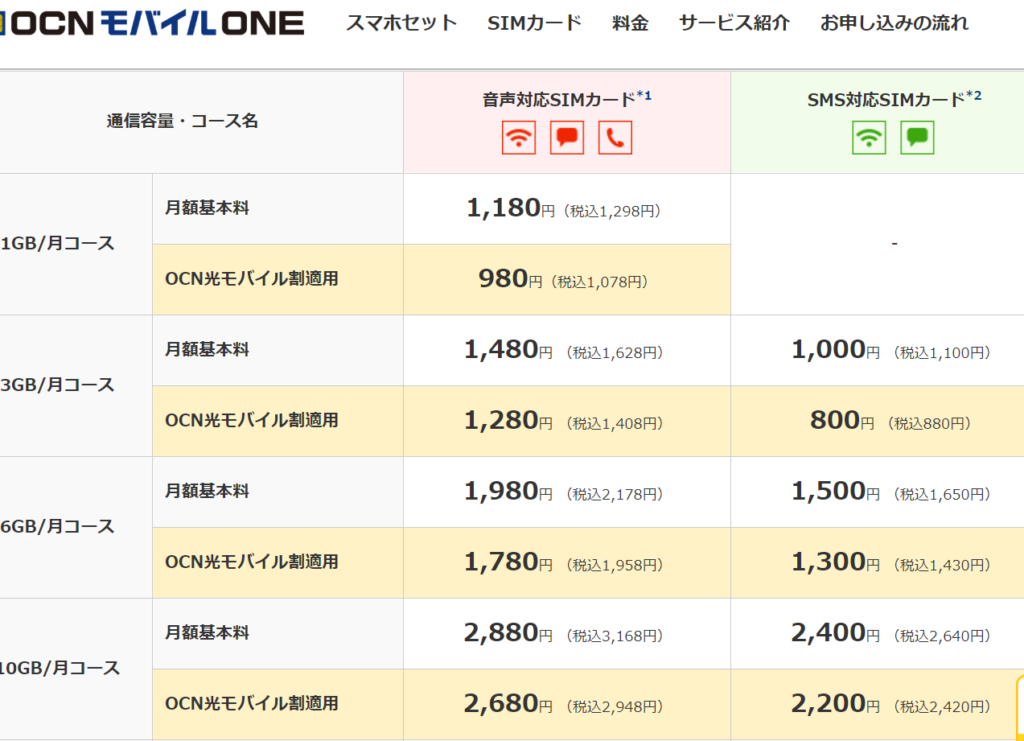Click the green Wi-Fi data icon
Viewport: 1024px width, 741px height.
point(869,138)
